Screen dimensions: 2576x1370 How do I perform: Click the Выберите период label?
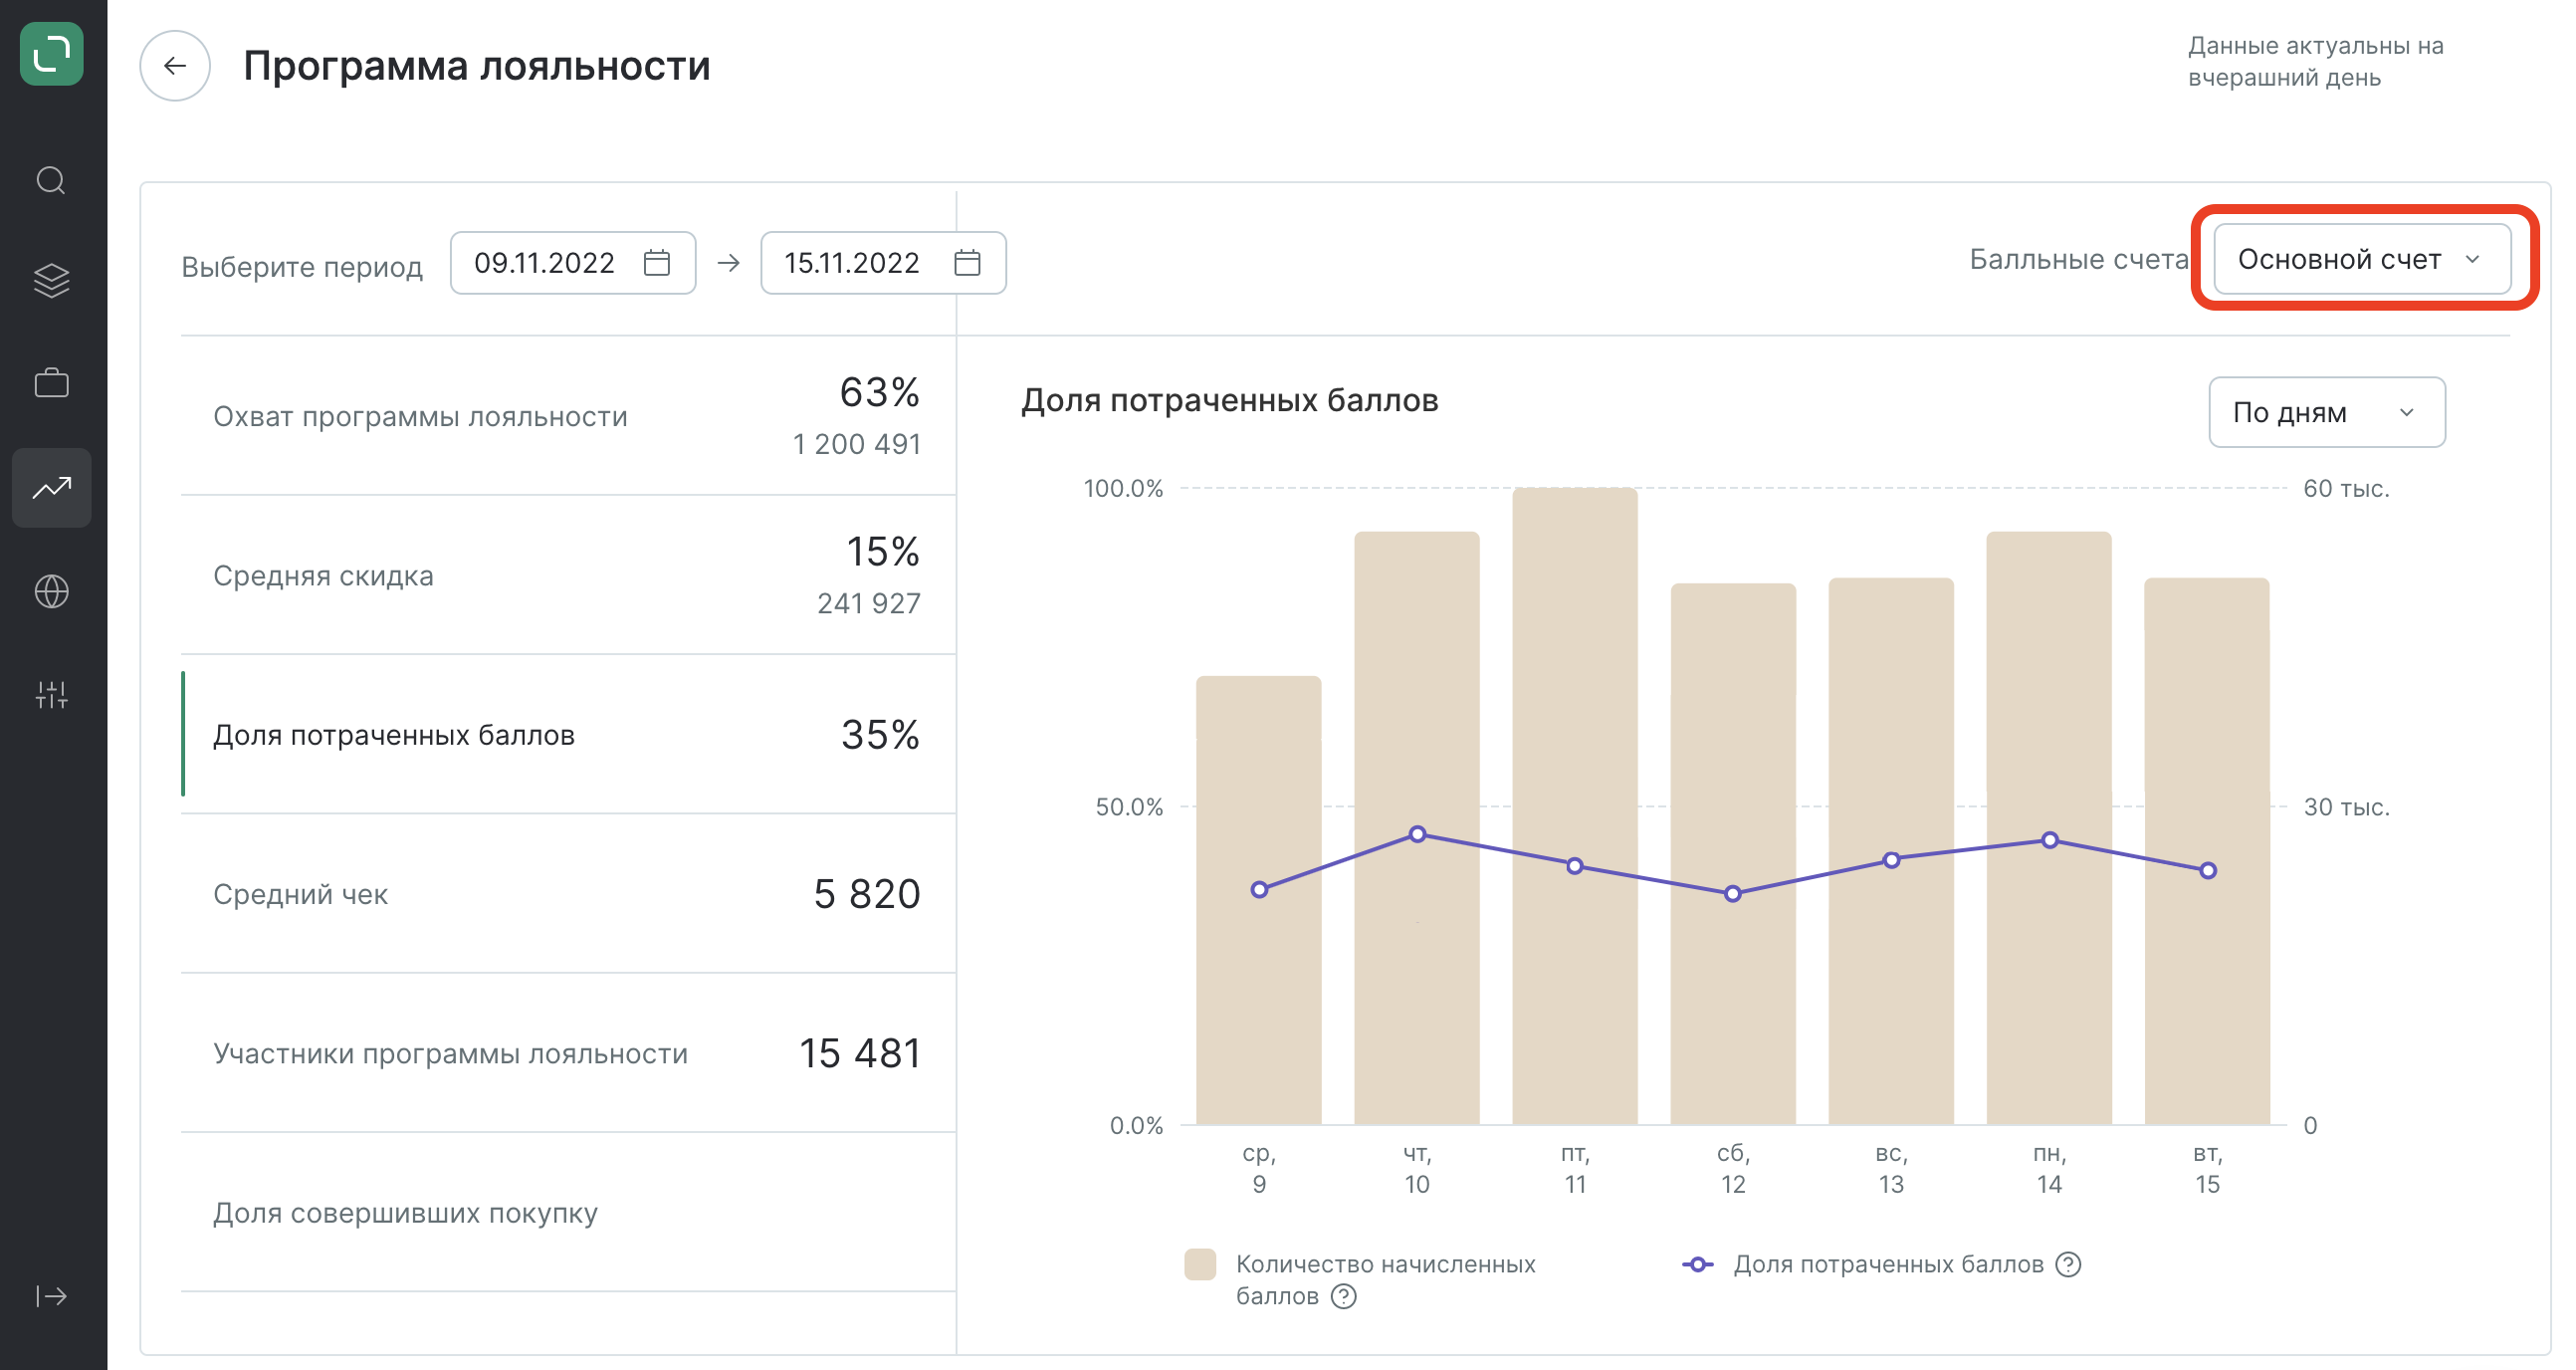tap(302, 266)
